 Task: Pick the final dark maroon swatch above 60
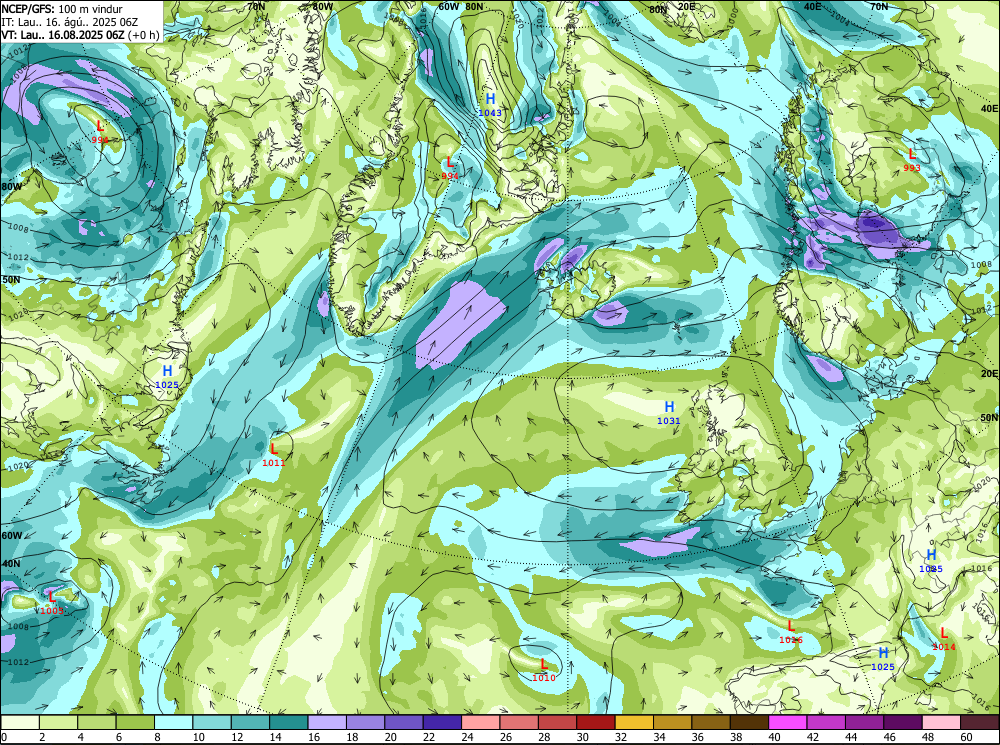[x=980, y=722]
